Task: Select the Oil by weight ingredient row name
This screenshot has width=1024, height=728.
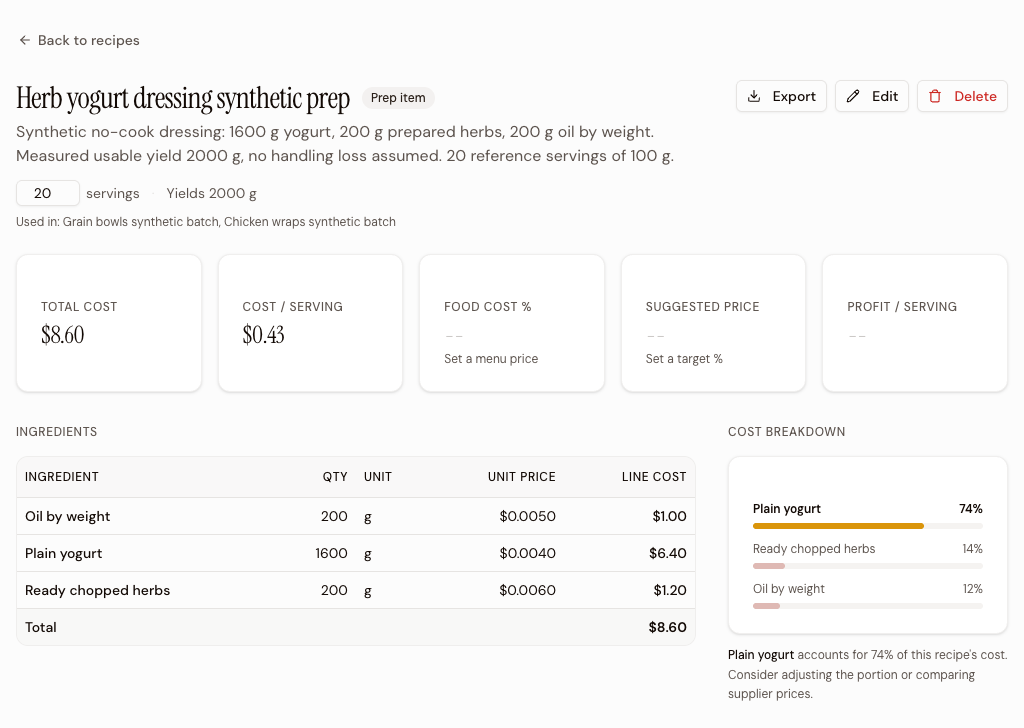Action: pos(67,516)
